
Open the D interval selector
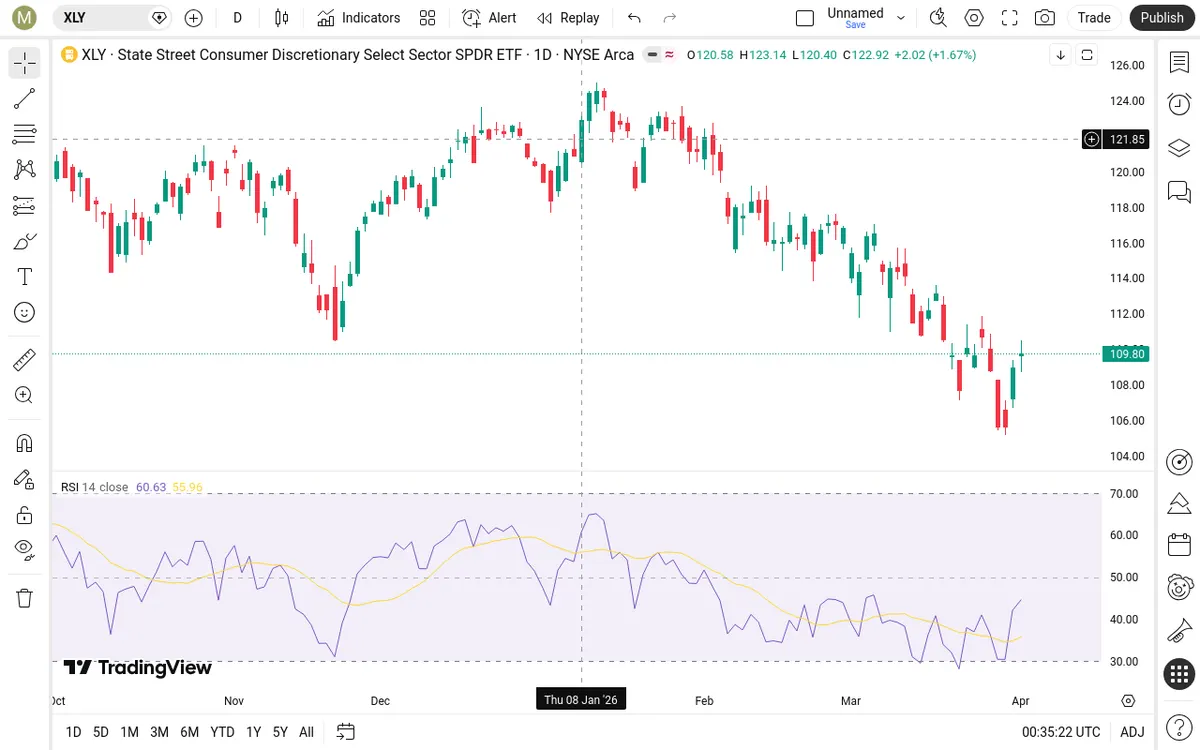[x=237, y=18]
